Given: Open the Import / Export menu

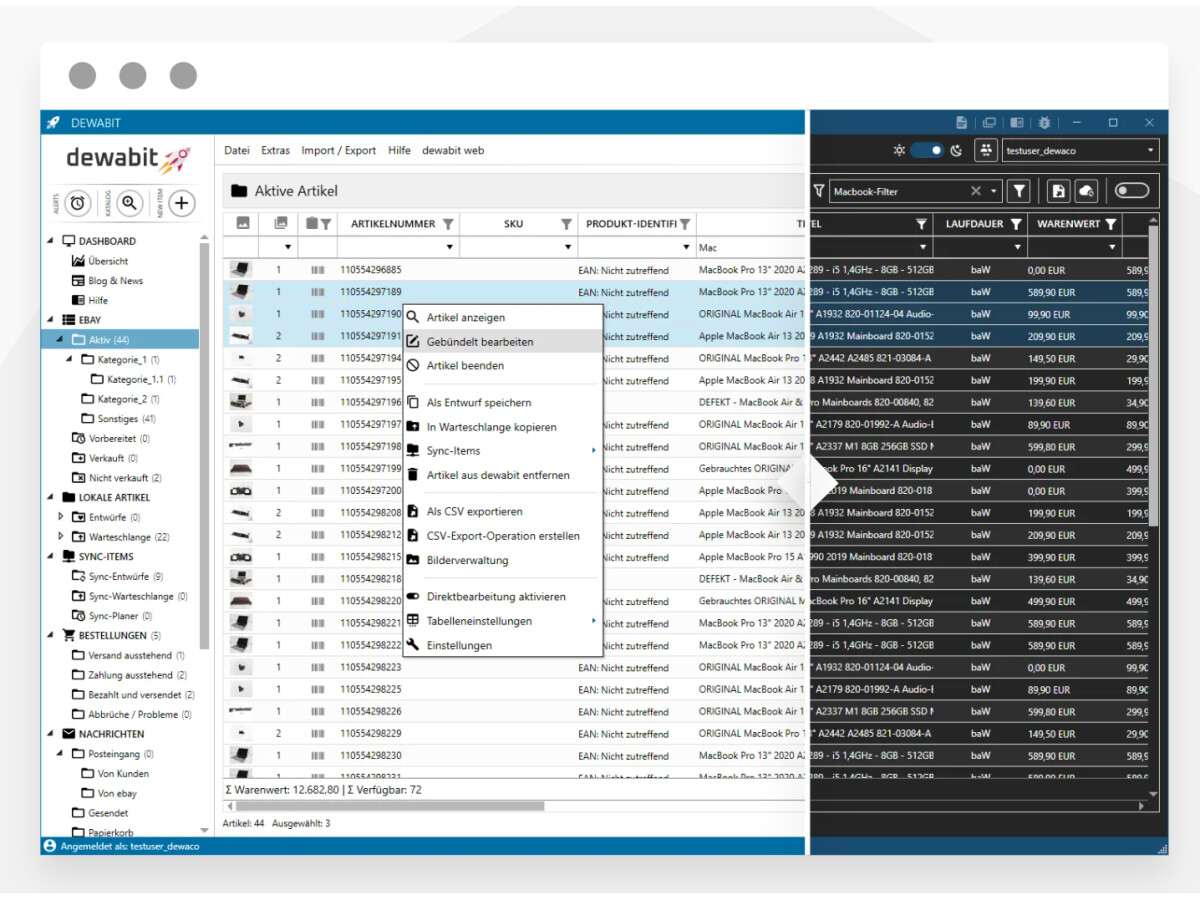Looking at the screenshot, I should point(339,151).
